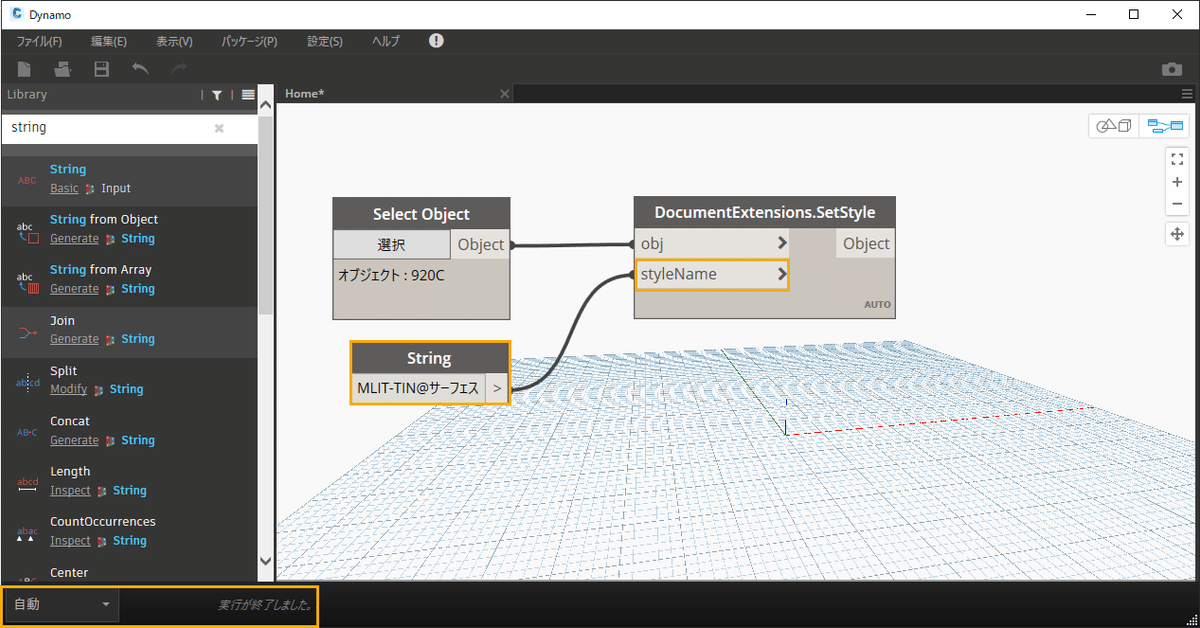Click Inspect link under Length
The height and width of the screenshot is (628, 1200).
pyautogui.click(x=70, y=490)
